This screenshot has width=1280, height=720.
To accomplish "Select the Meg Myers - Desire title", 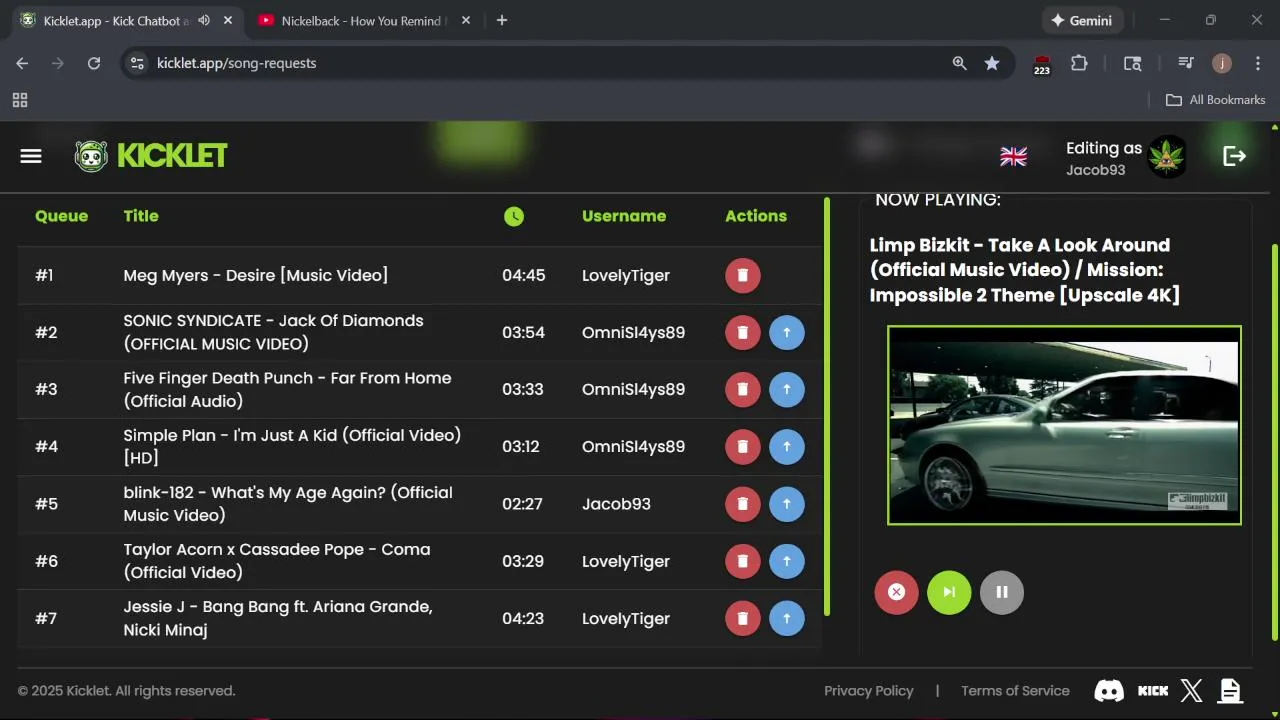I will click(x=256, y=275).
